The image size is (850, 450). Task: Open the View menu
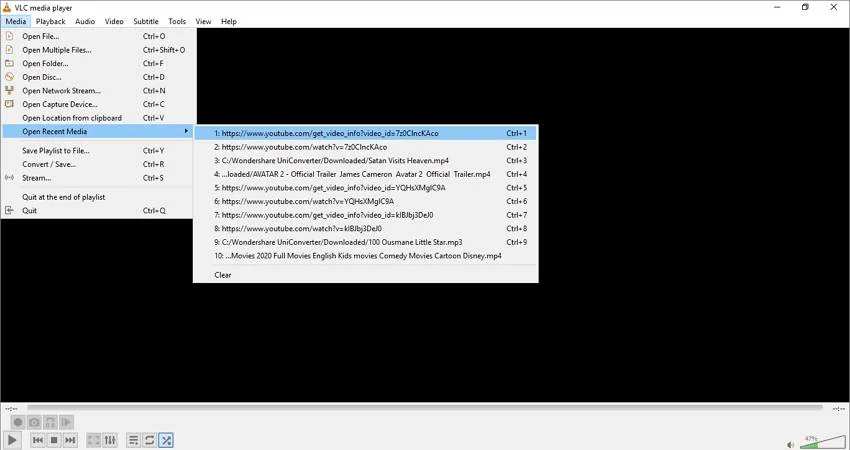click(203, 21)
